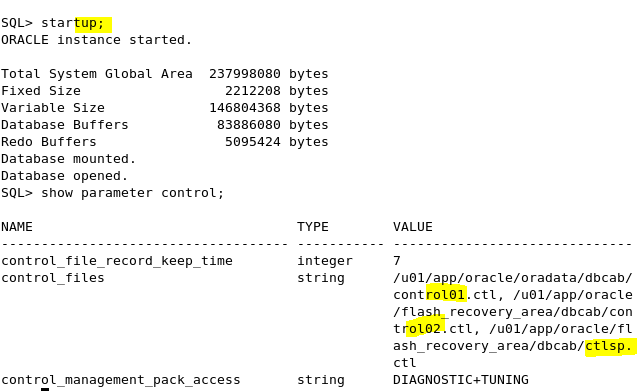Click the VALUE column header
Viewport: 637px width, 391px height.
[x=413, y=227]
